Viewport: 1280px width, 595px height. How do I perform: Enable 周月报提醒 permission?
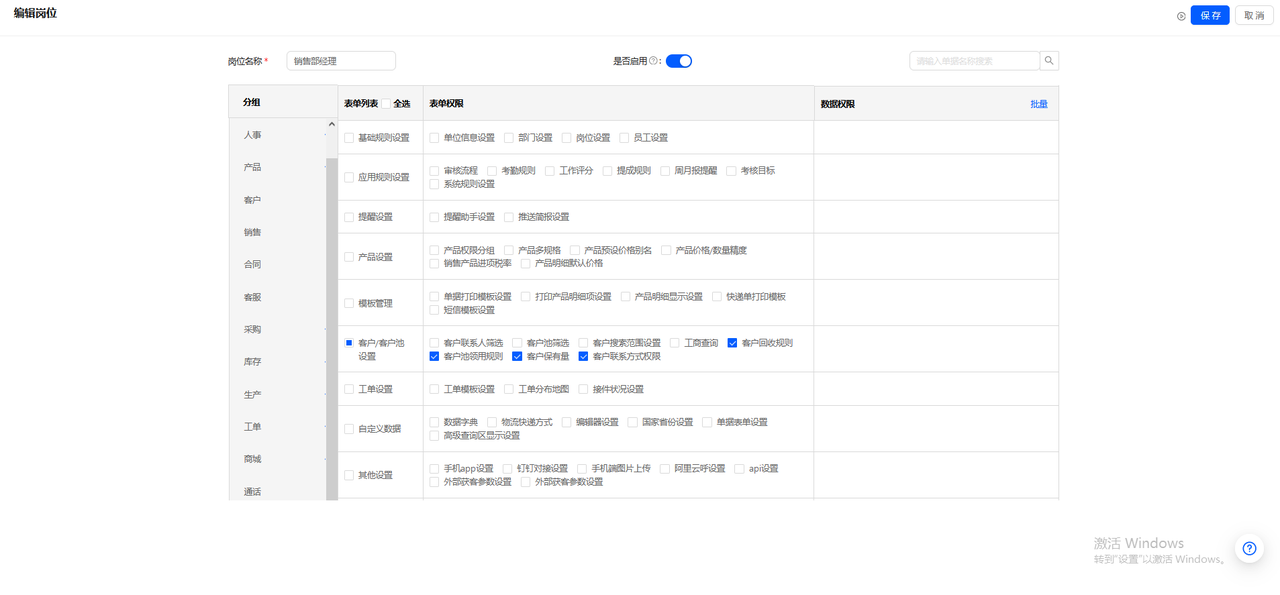pos(665,171)
